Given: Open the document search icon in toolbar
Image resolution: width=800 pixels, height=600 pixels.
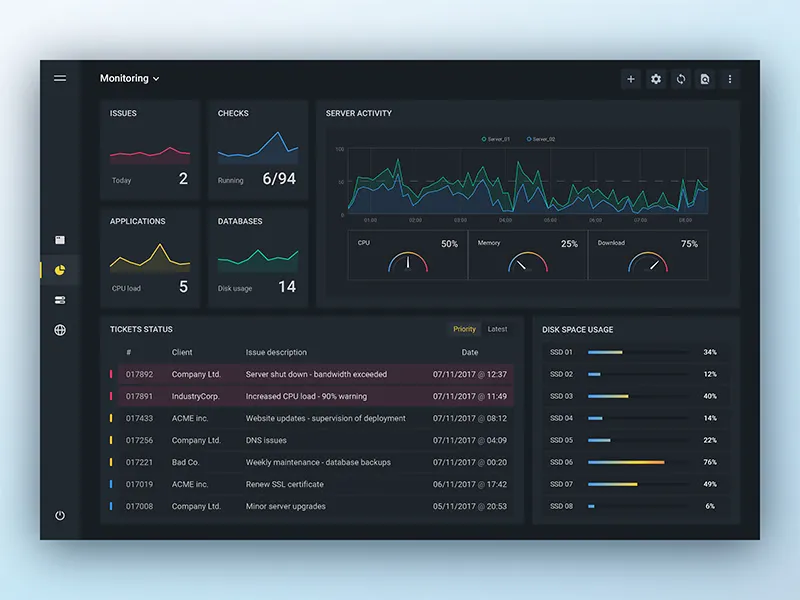Looking at the screenshot, I should (706, 78).
